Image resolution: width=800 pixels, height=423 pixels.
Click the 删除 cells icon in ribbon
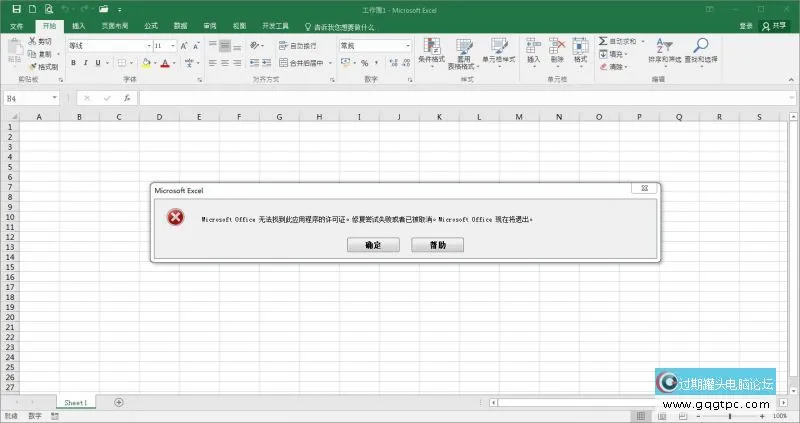557,46
